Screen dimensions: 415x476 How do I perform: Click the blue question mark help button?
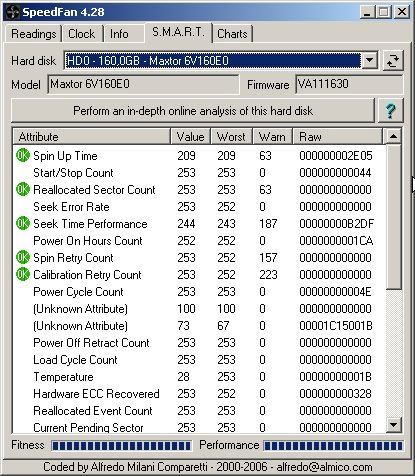(390, 111)
